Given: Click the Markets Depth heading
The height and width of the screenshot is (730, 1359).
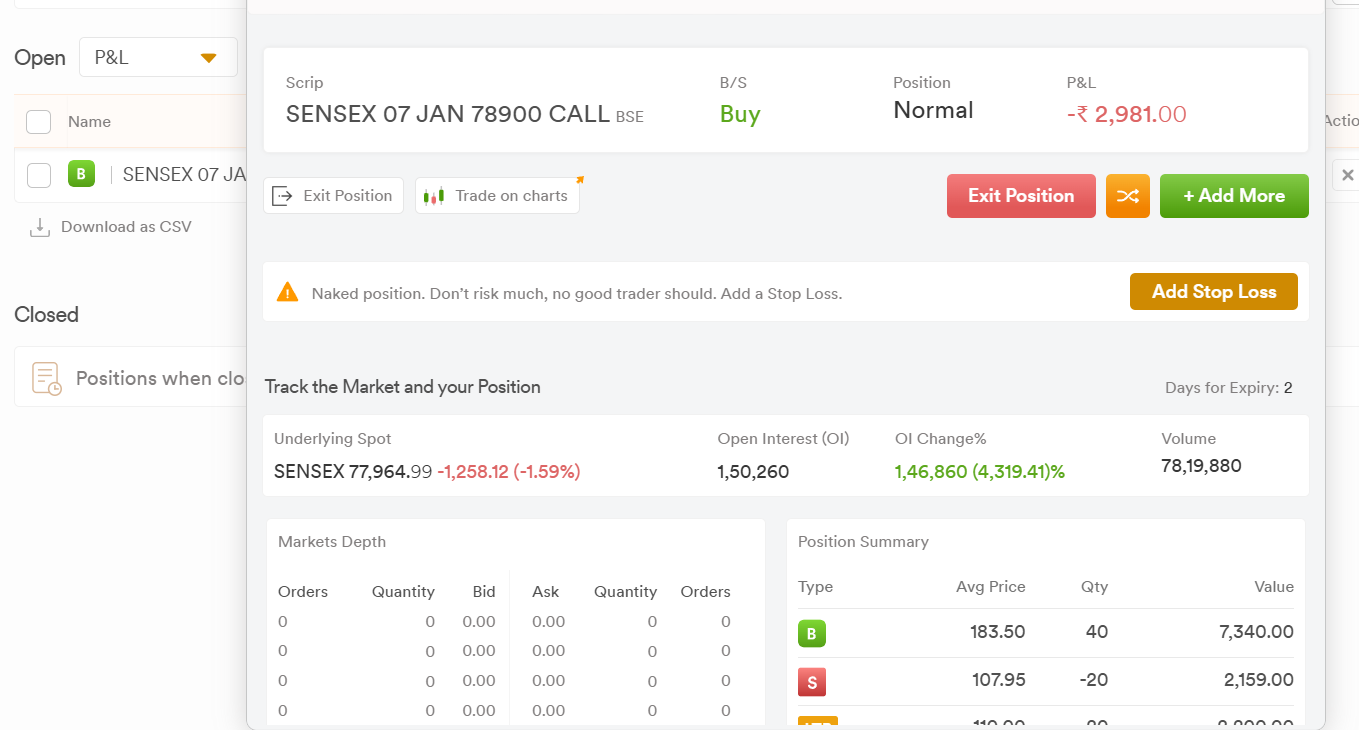Looking at the screenshot, I should click(x=332, y=542).
